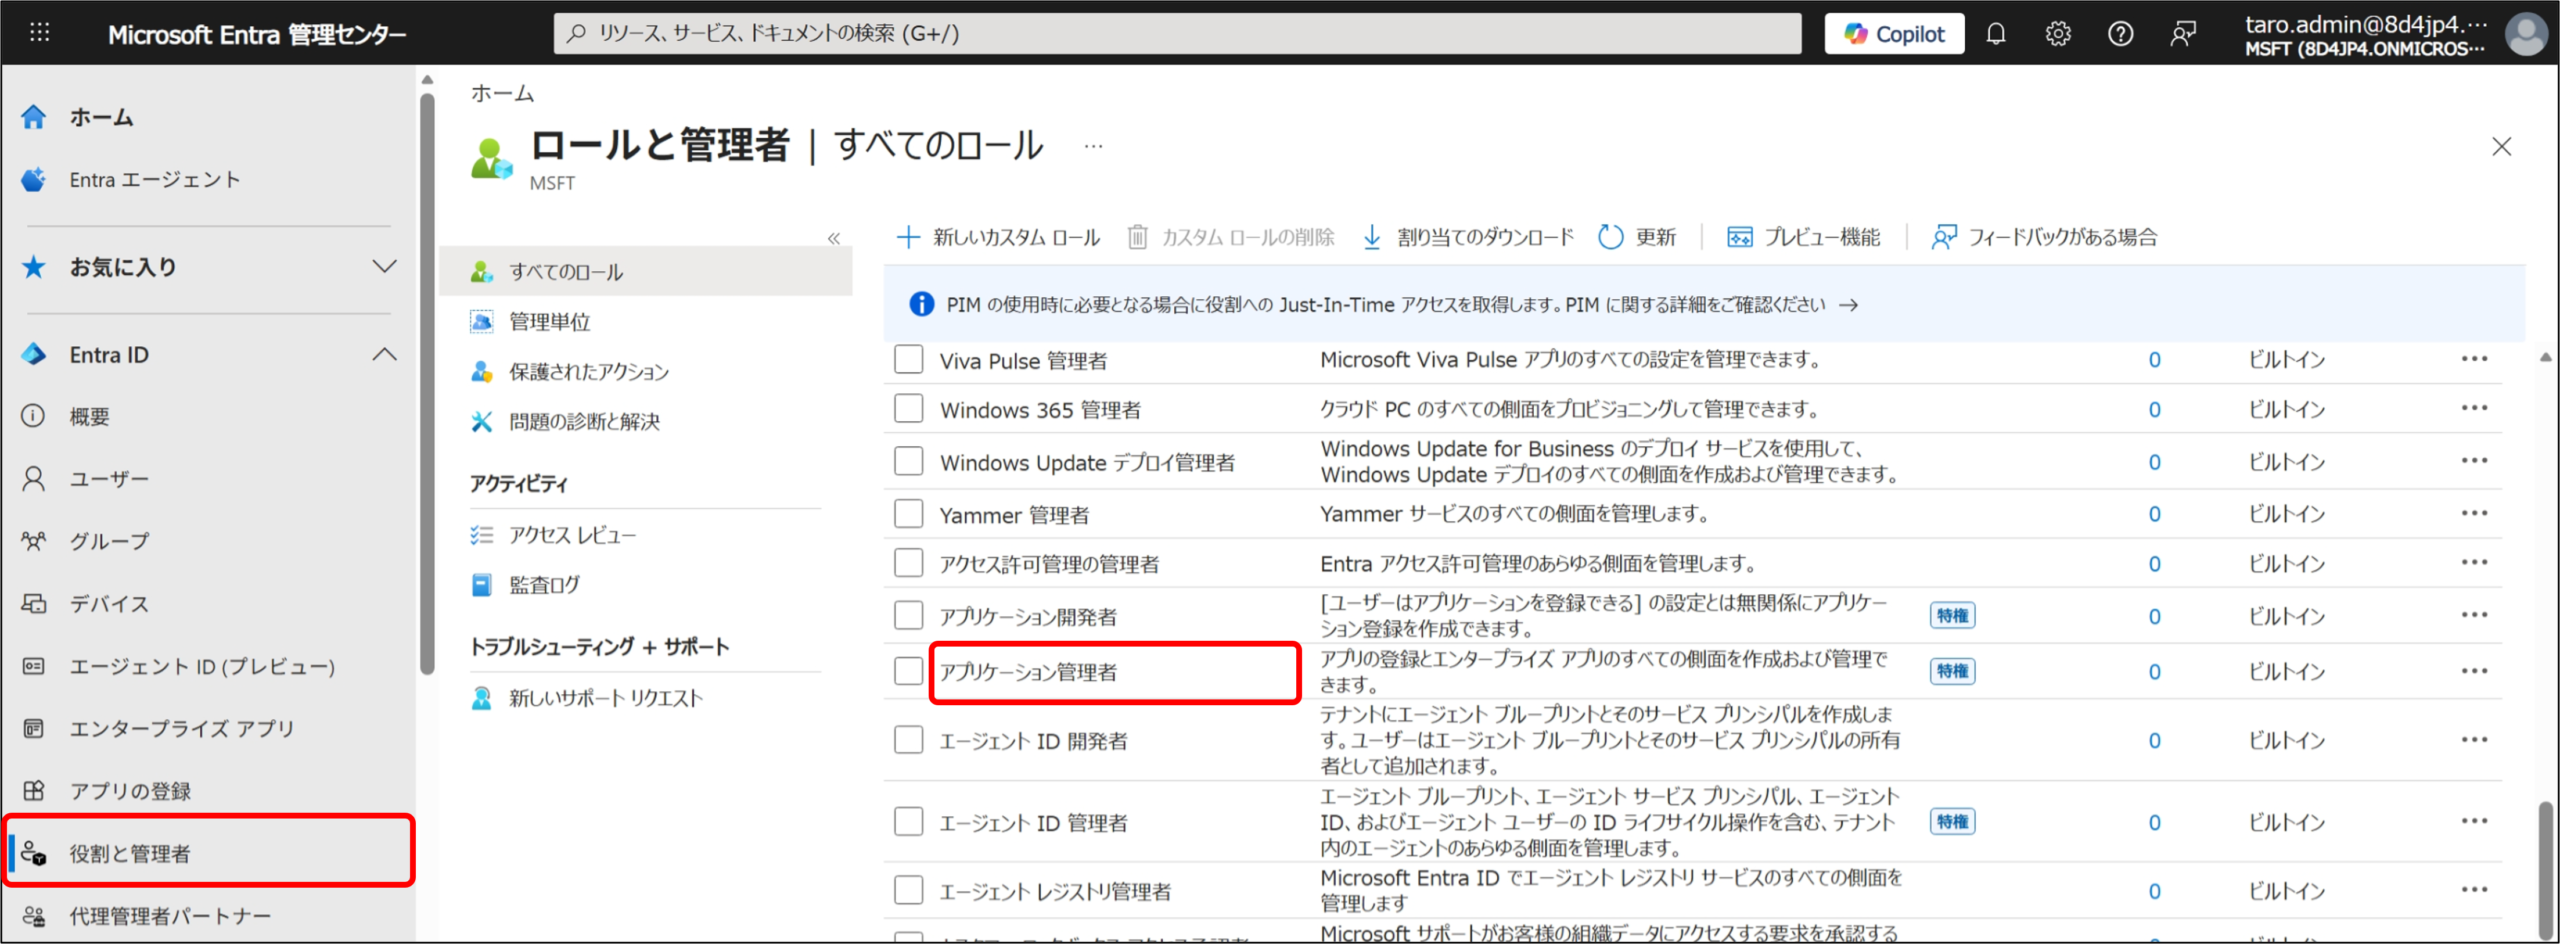Click the Copilot button
The image size is (2560, 944).
pyautogui.click(x=1894, y=34)
